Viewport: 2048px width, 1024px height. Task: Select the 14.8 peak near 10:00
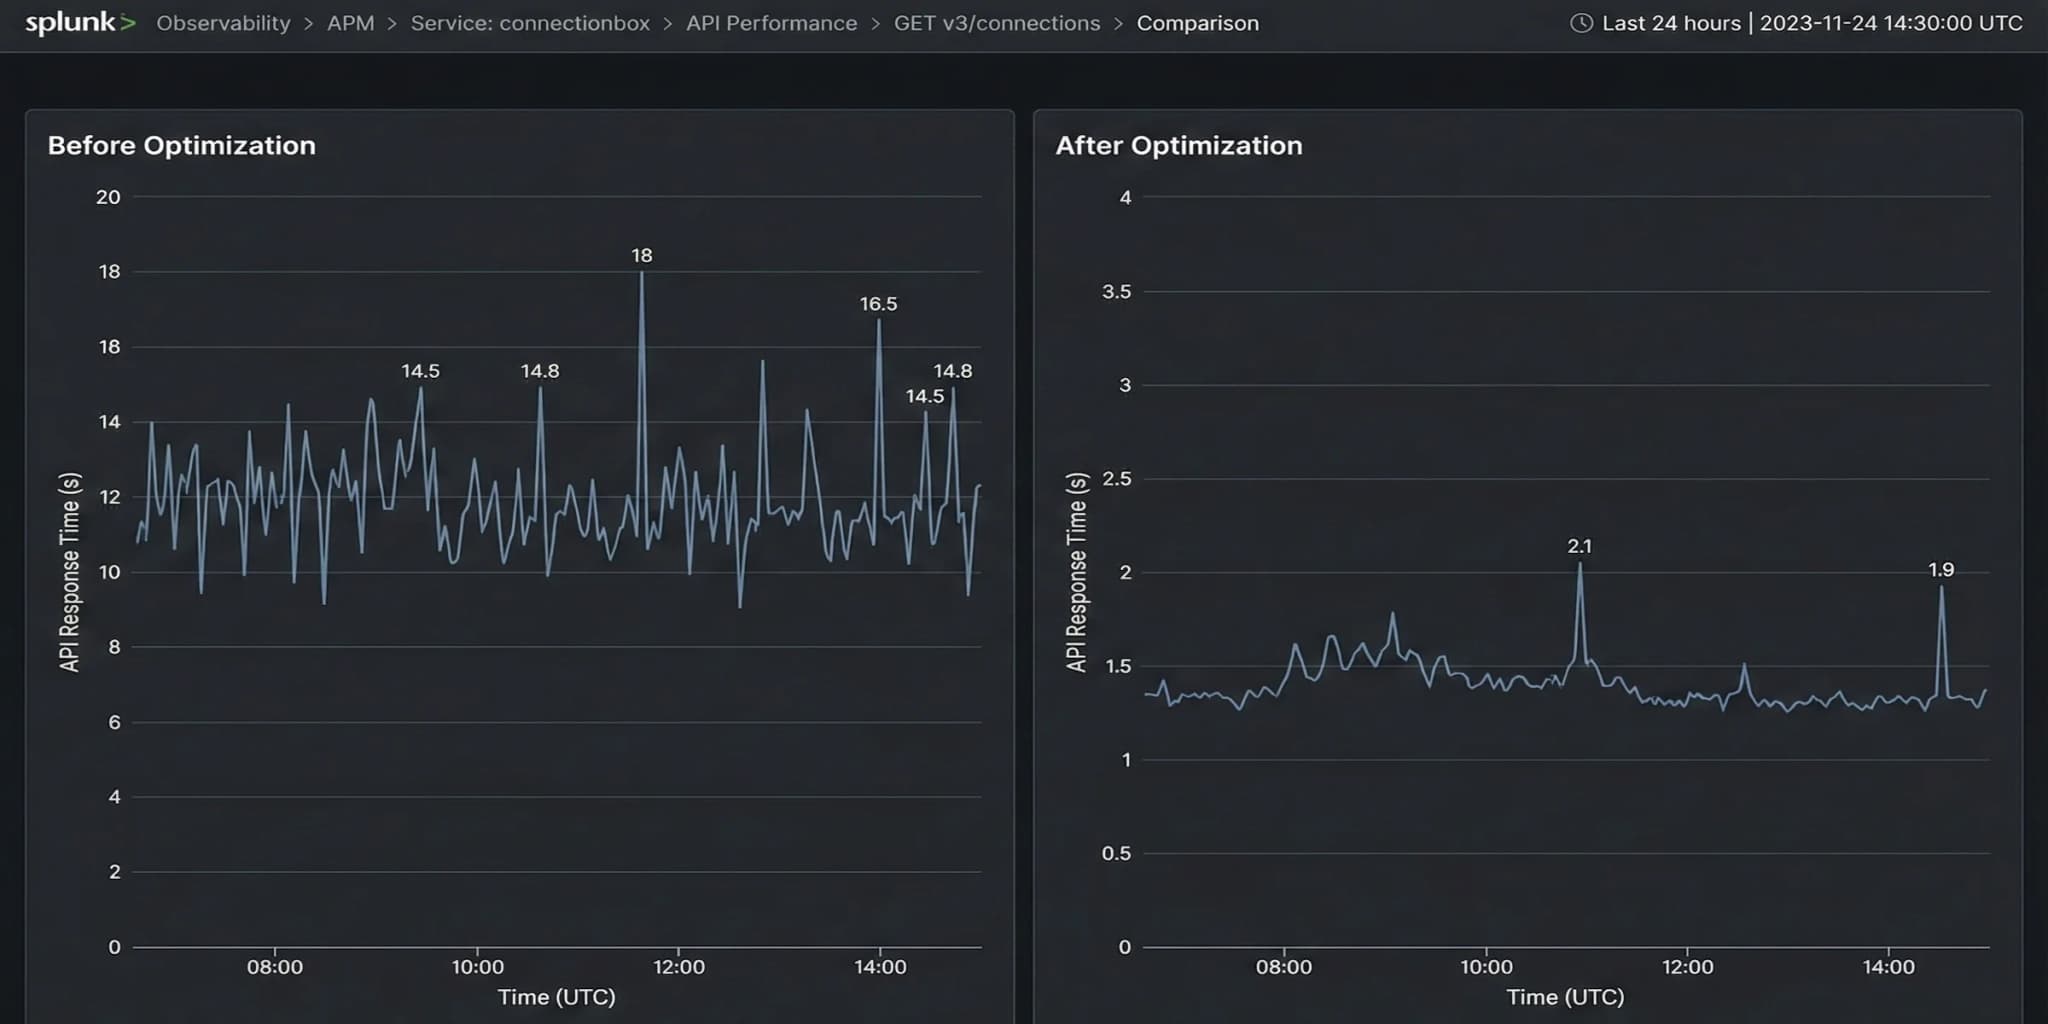(540, 370)
